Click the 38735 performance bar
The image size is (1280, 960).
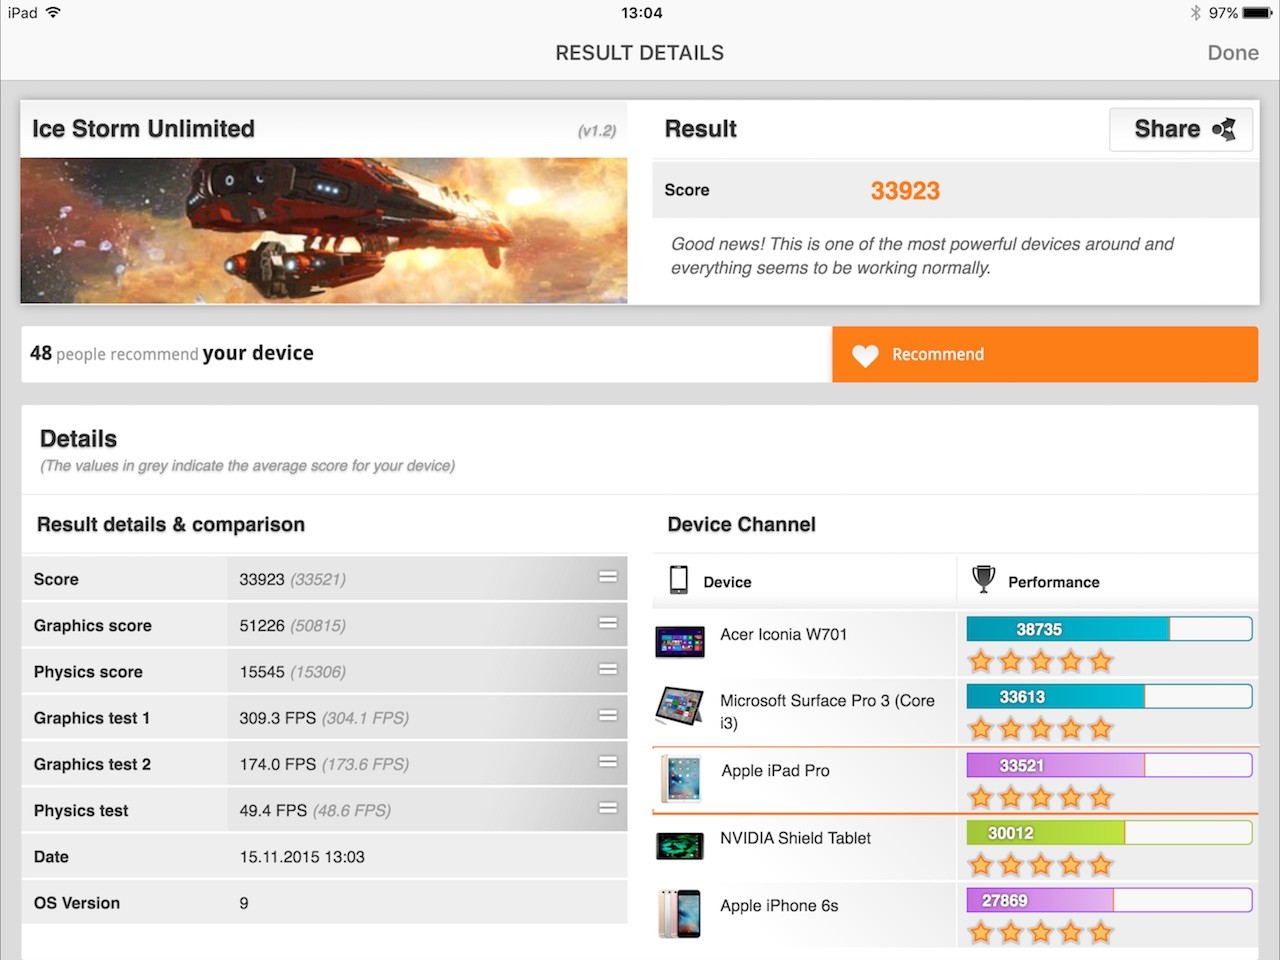coord(1109,629)
